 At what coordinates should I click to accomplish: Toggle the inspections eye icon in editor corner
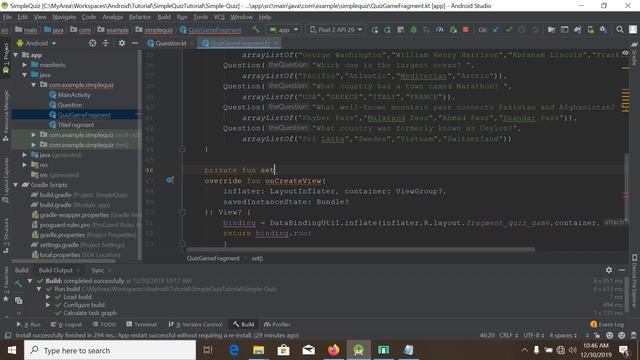click(625, 53)
